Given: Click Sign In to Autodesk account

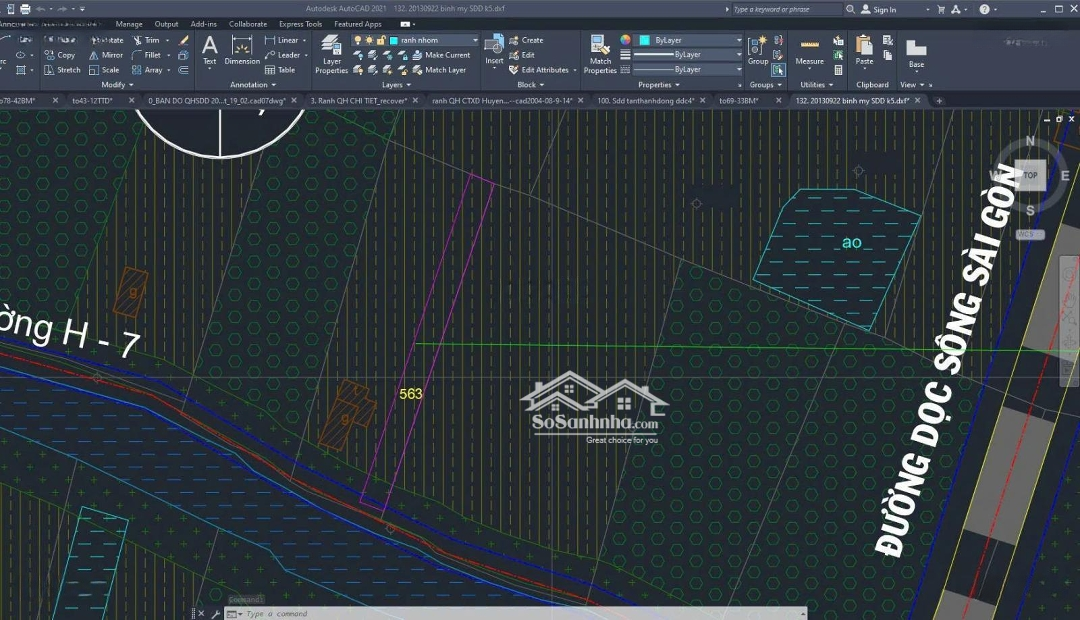Looking at the screenshot, I should pyautogui.click(x=884, y=10).
